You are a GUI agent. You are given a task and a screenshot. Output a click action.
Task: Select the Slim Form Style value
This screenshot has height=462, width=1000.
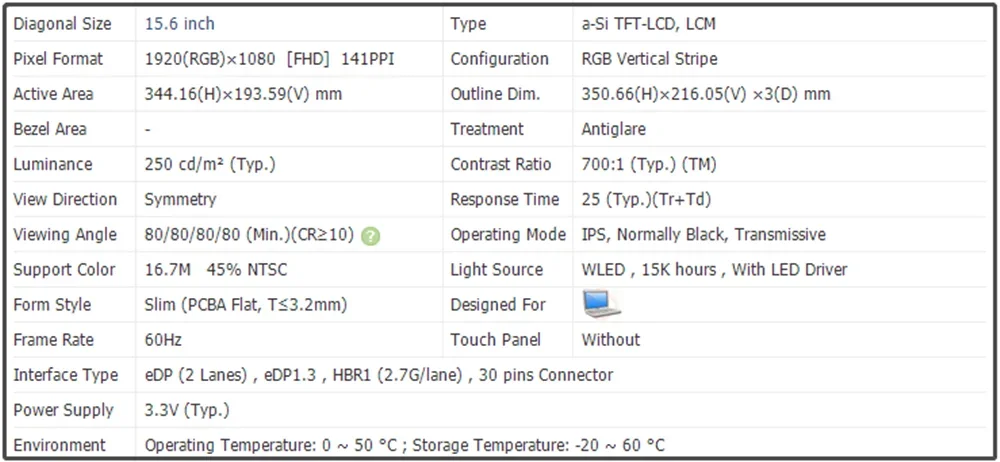coord(246,304)
